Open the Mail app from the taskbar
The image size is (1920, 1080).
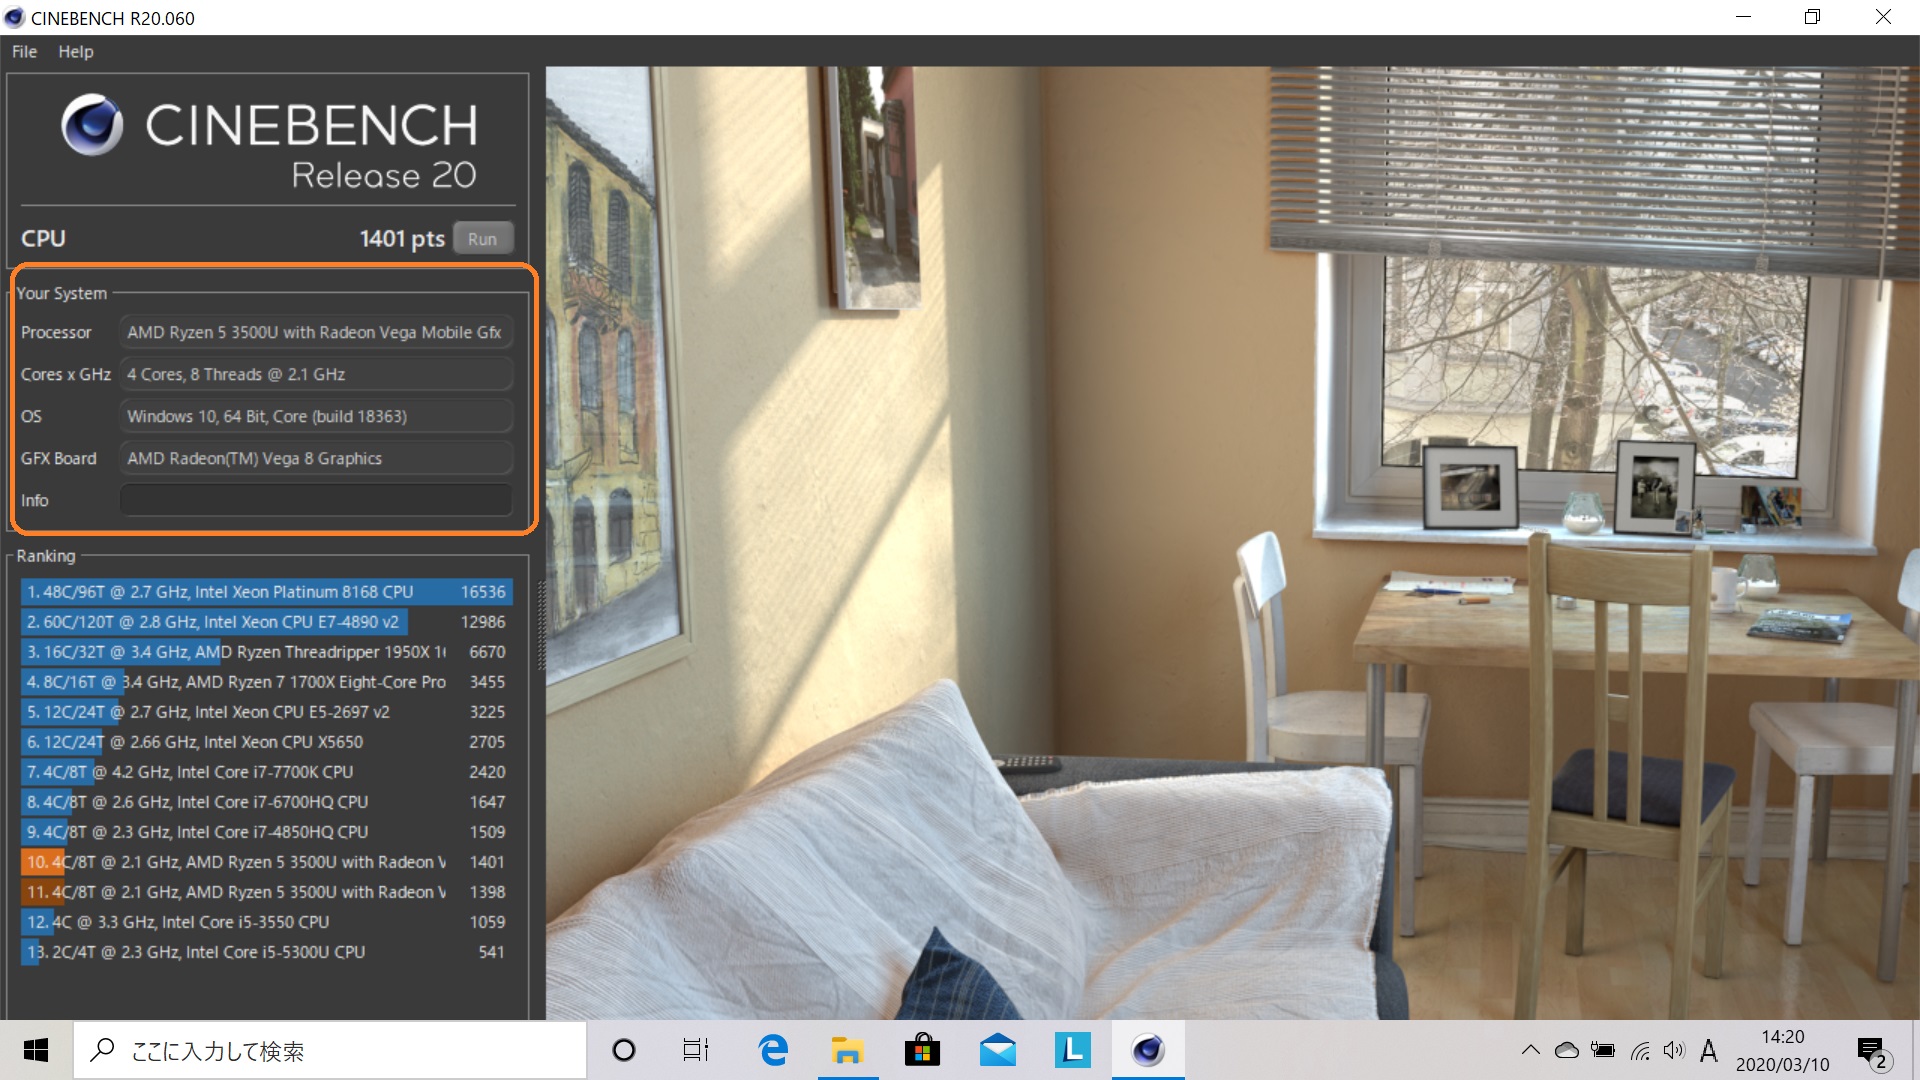998,1050
